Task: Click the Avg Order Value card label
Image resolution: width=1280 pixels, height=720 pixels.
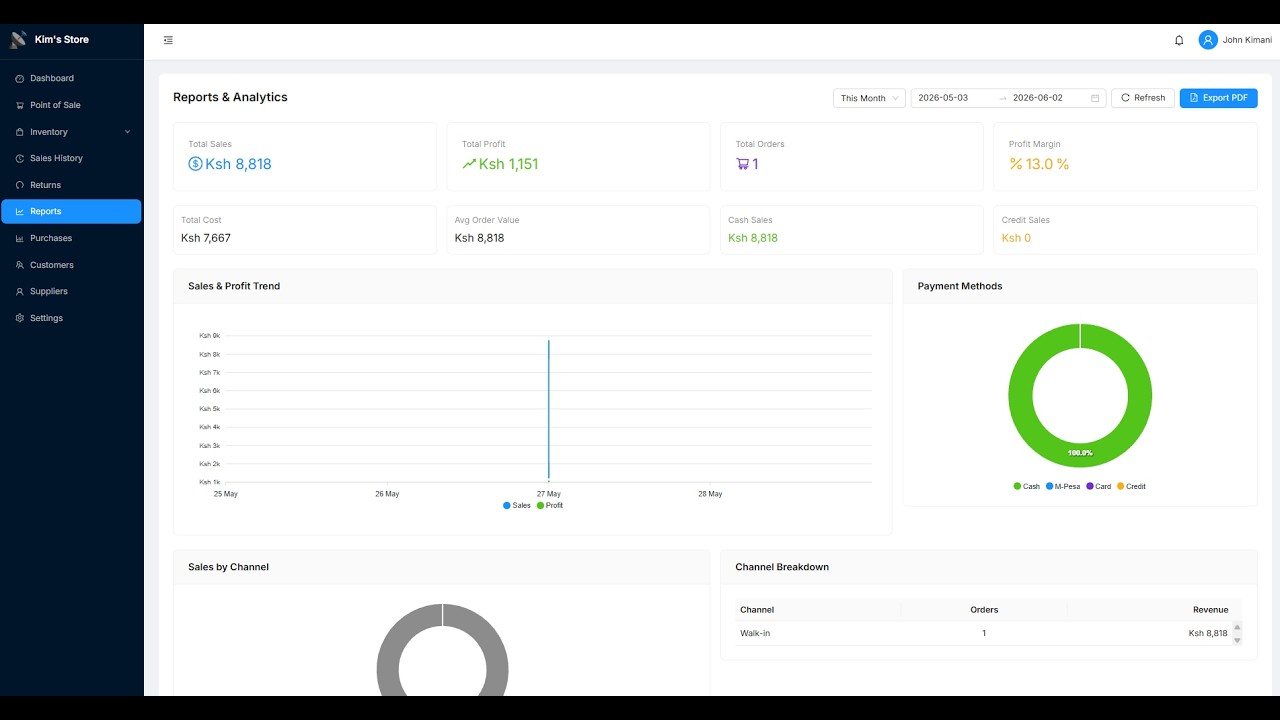Action: click(487, 220)
